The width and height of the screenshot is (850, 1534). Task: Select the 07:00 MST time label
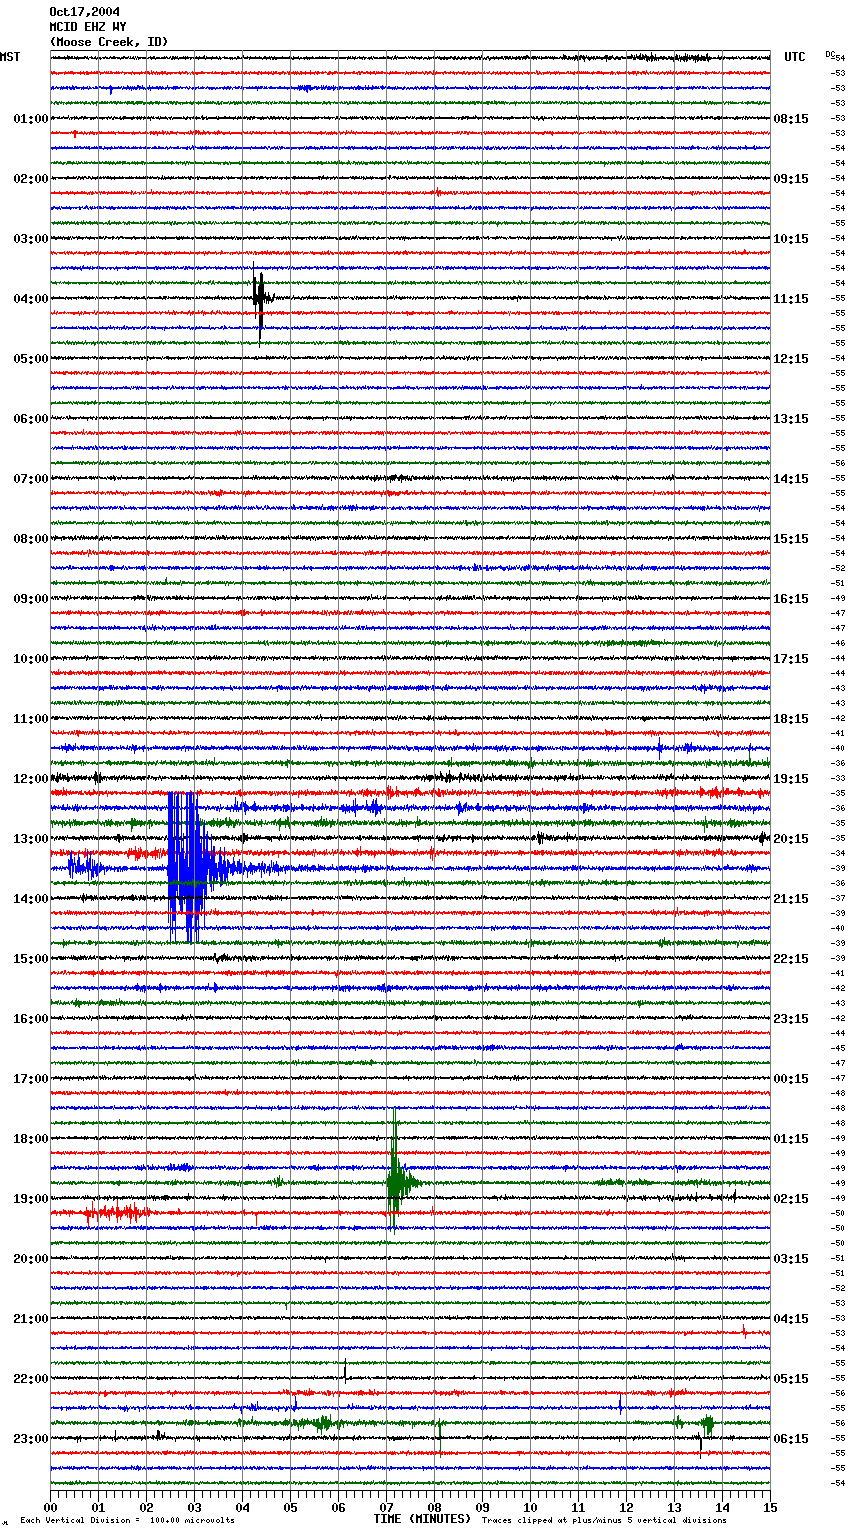31,479
